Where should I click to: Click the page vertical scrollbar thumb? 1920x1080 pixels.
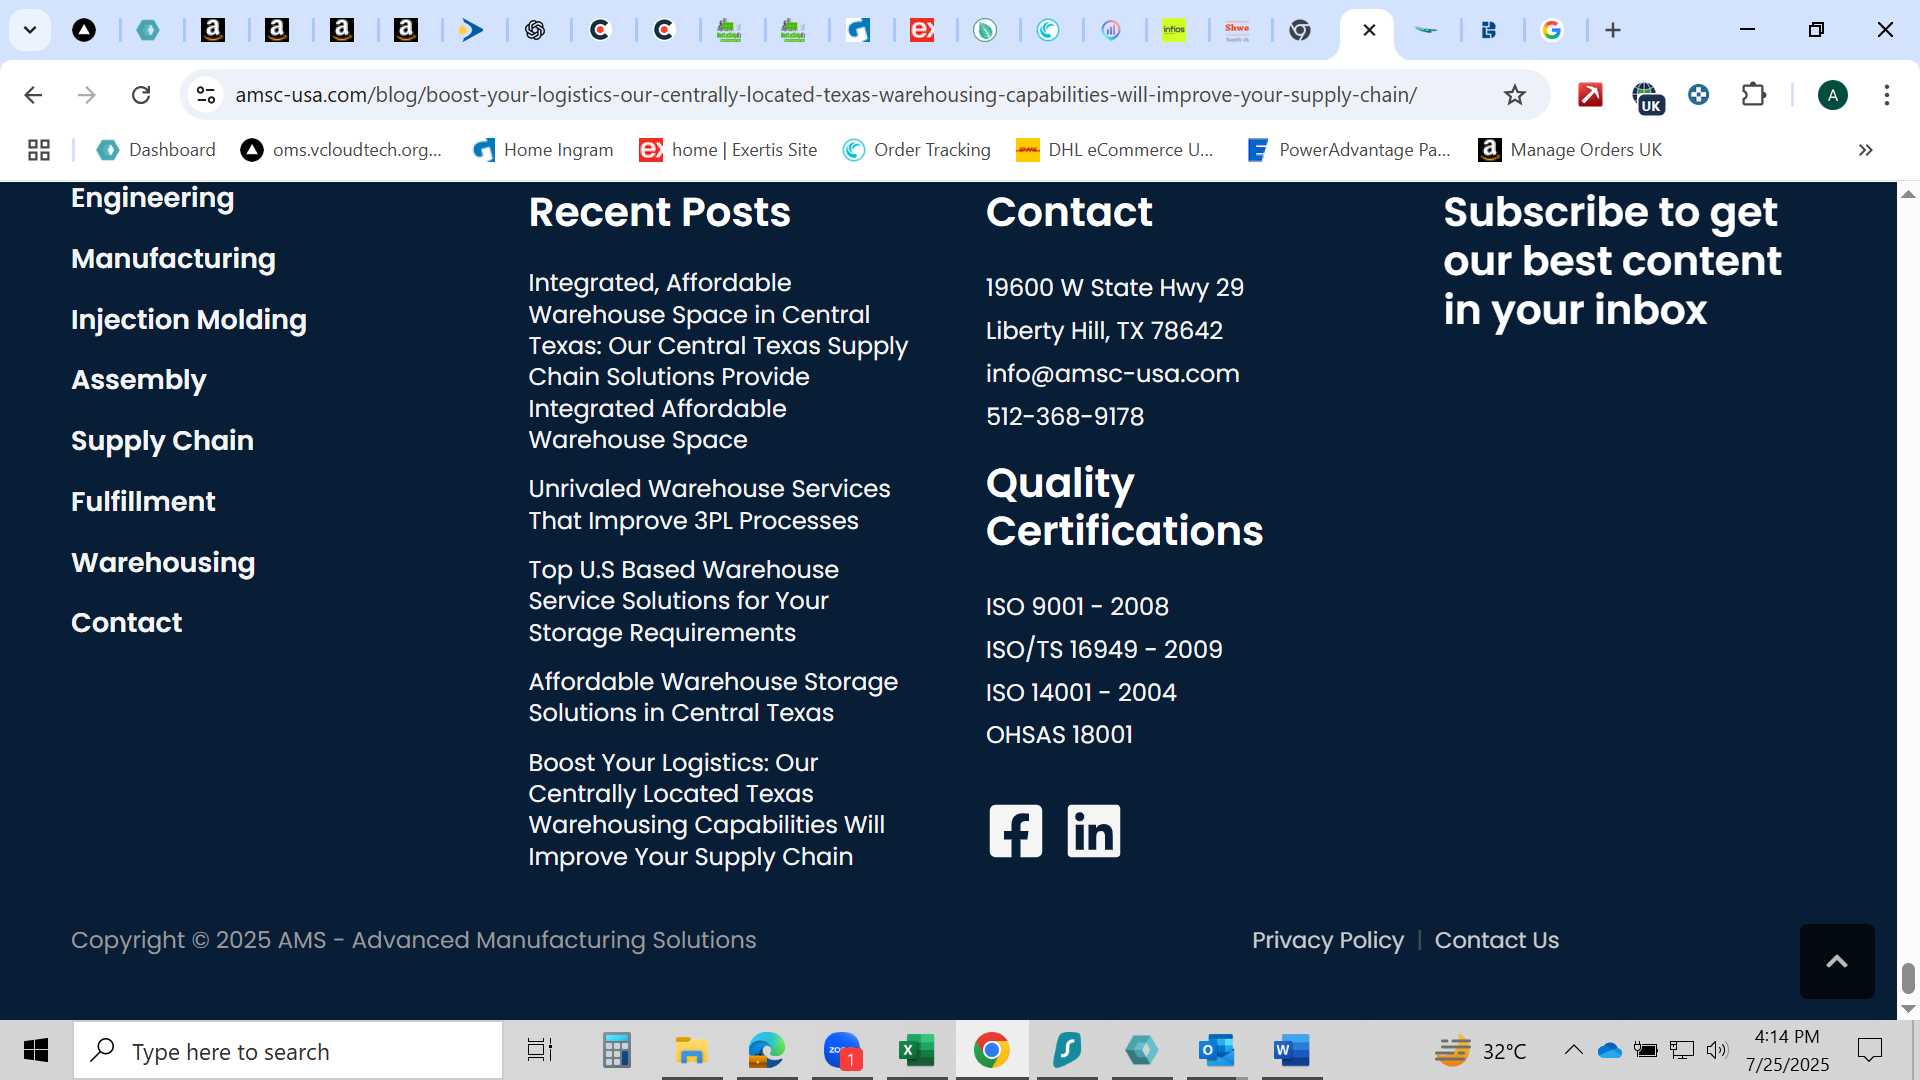click(1907, 978)
